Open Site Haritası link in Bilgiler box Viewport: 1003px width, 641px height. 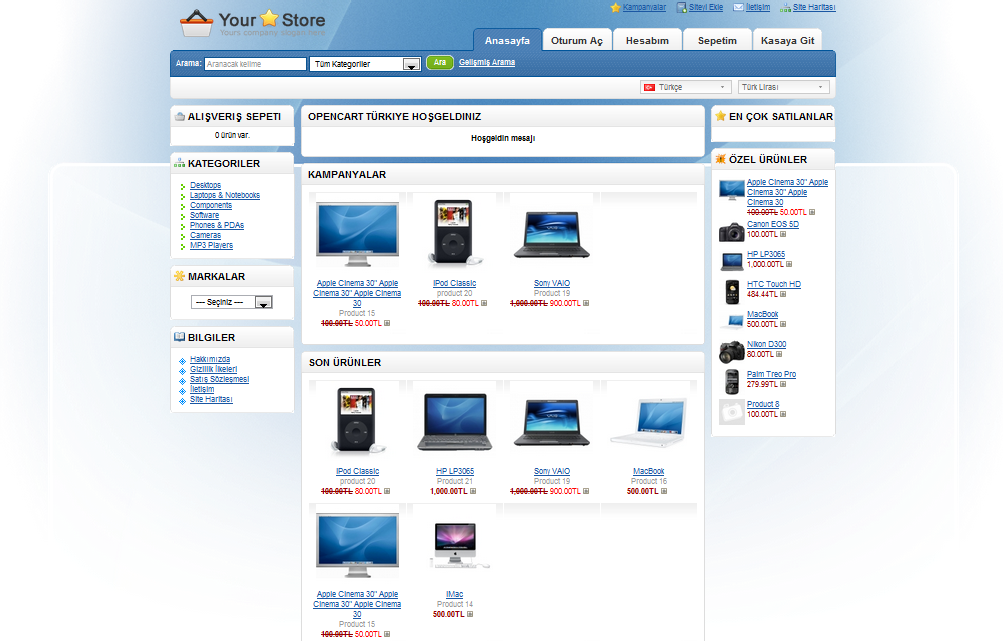pyautogui.click(x=211, y=399)
